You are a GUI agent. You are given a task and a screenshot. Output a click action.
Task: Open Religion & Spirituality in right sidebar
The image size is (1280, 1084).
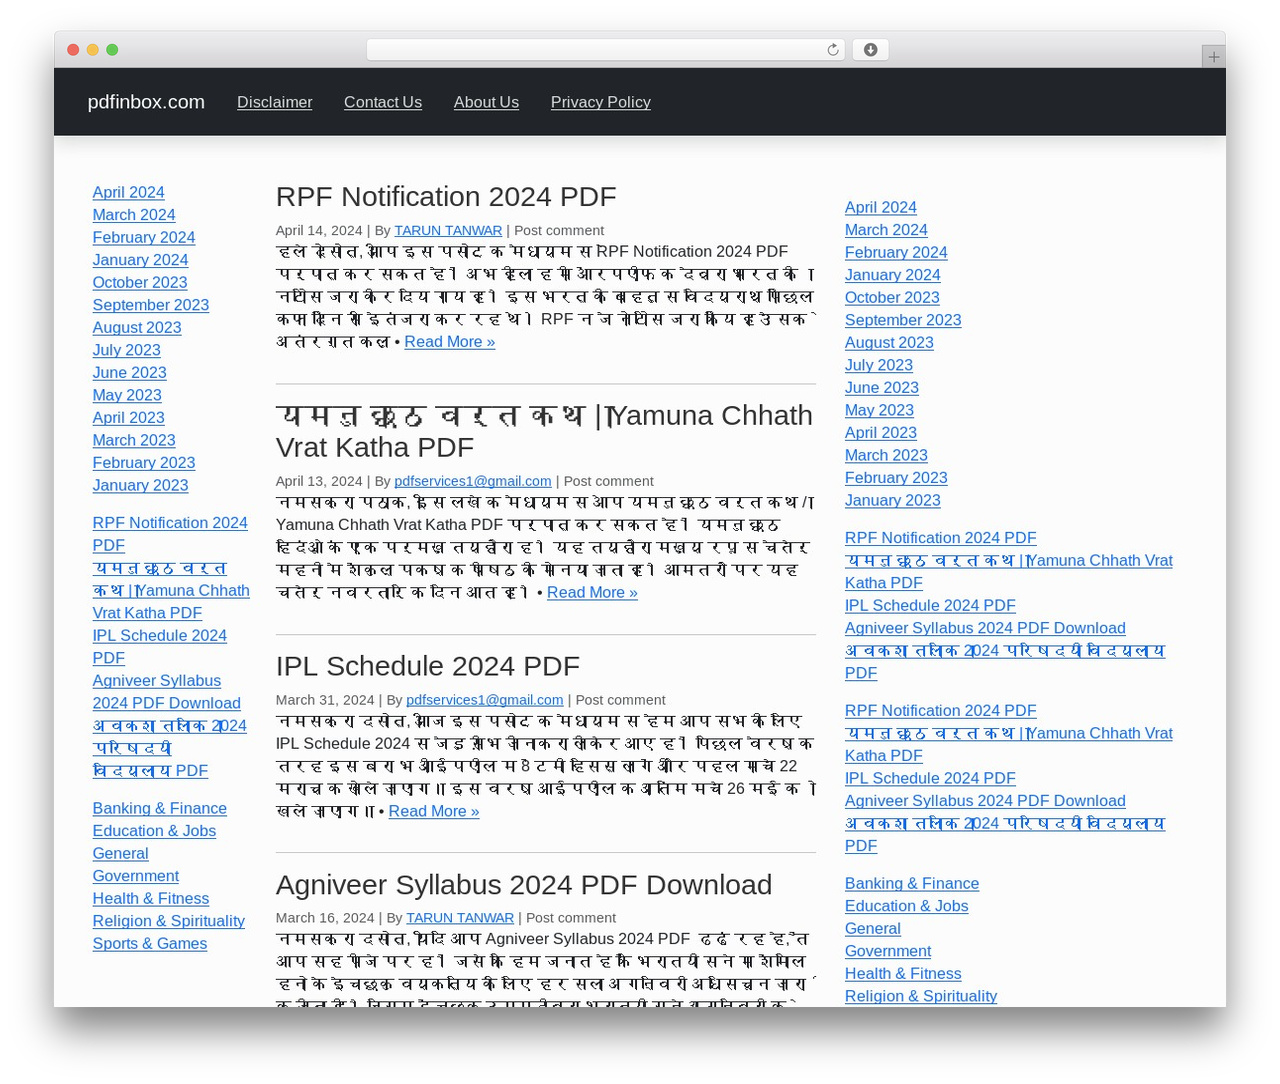pos(921,996)
